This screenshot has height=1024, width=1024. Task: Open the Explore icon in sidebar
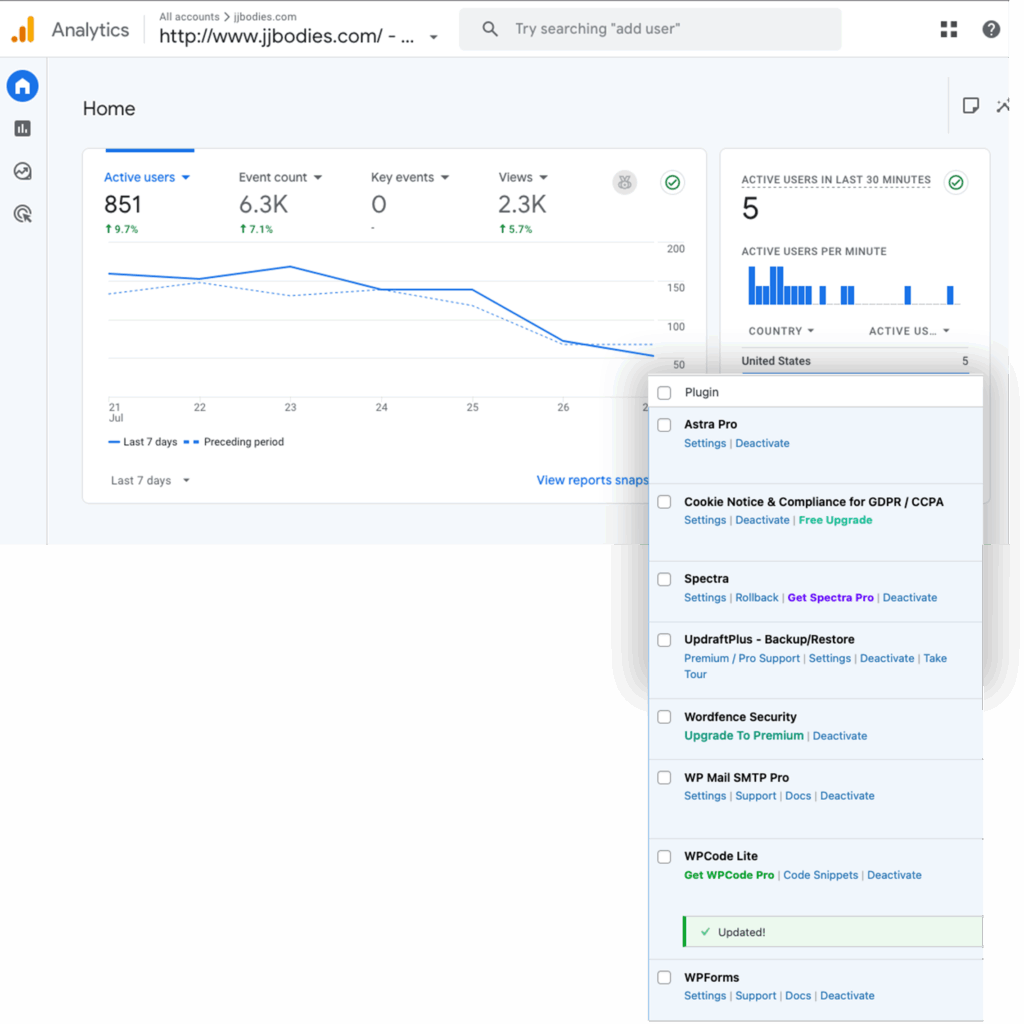tap(22, 171)
